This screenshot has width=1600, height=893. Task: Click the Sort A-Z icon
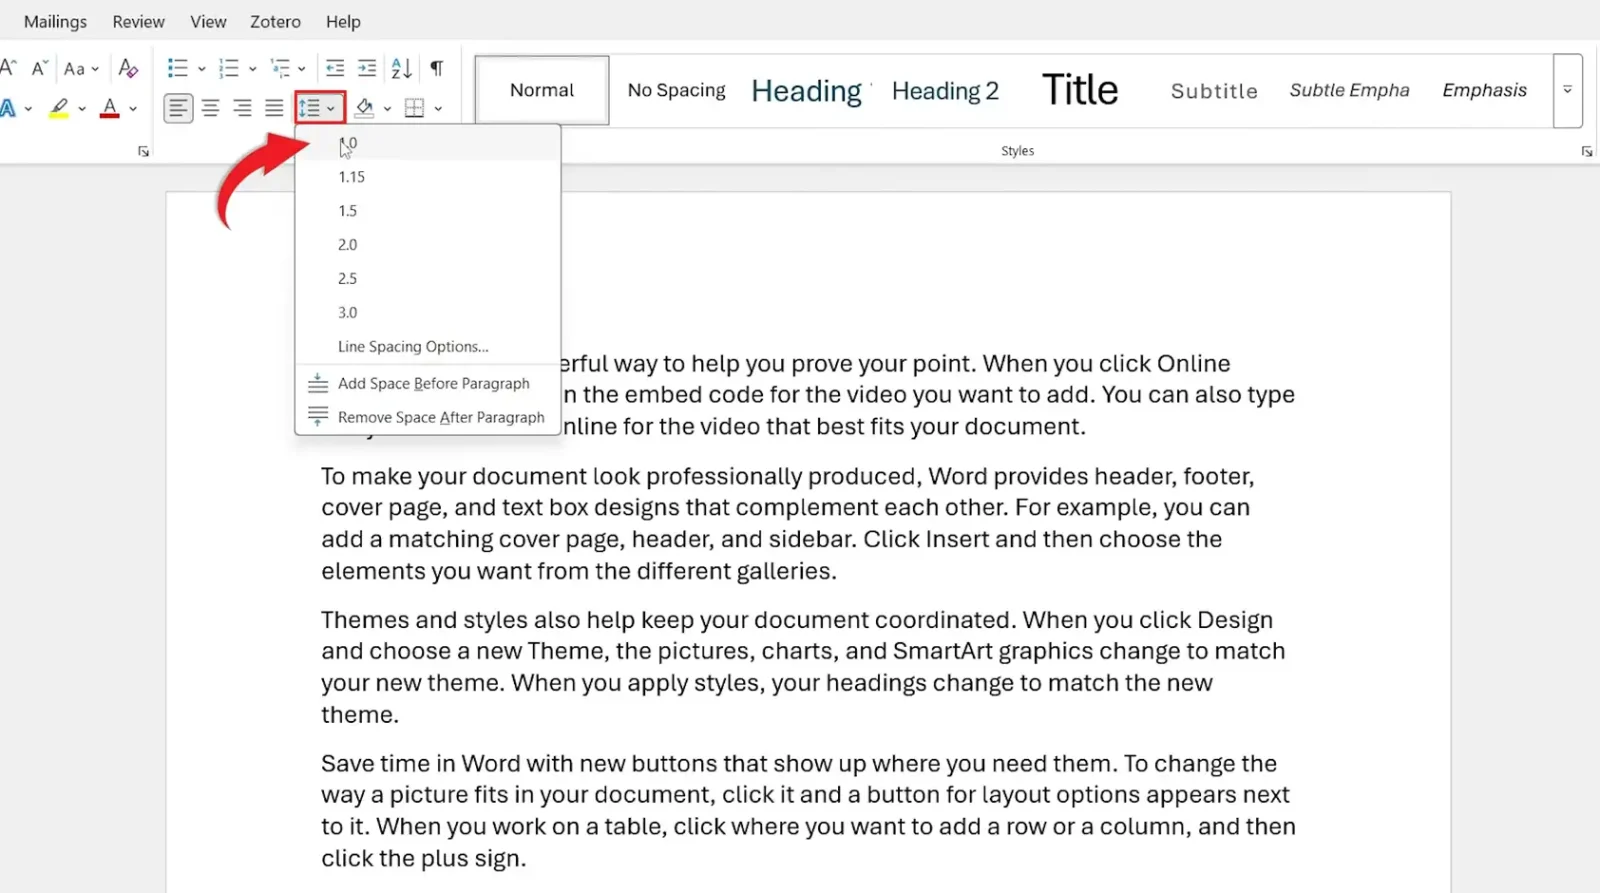[x=401, y=68]
